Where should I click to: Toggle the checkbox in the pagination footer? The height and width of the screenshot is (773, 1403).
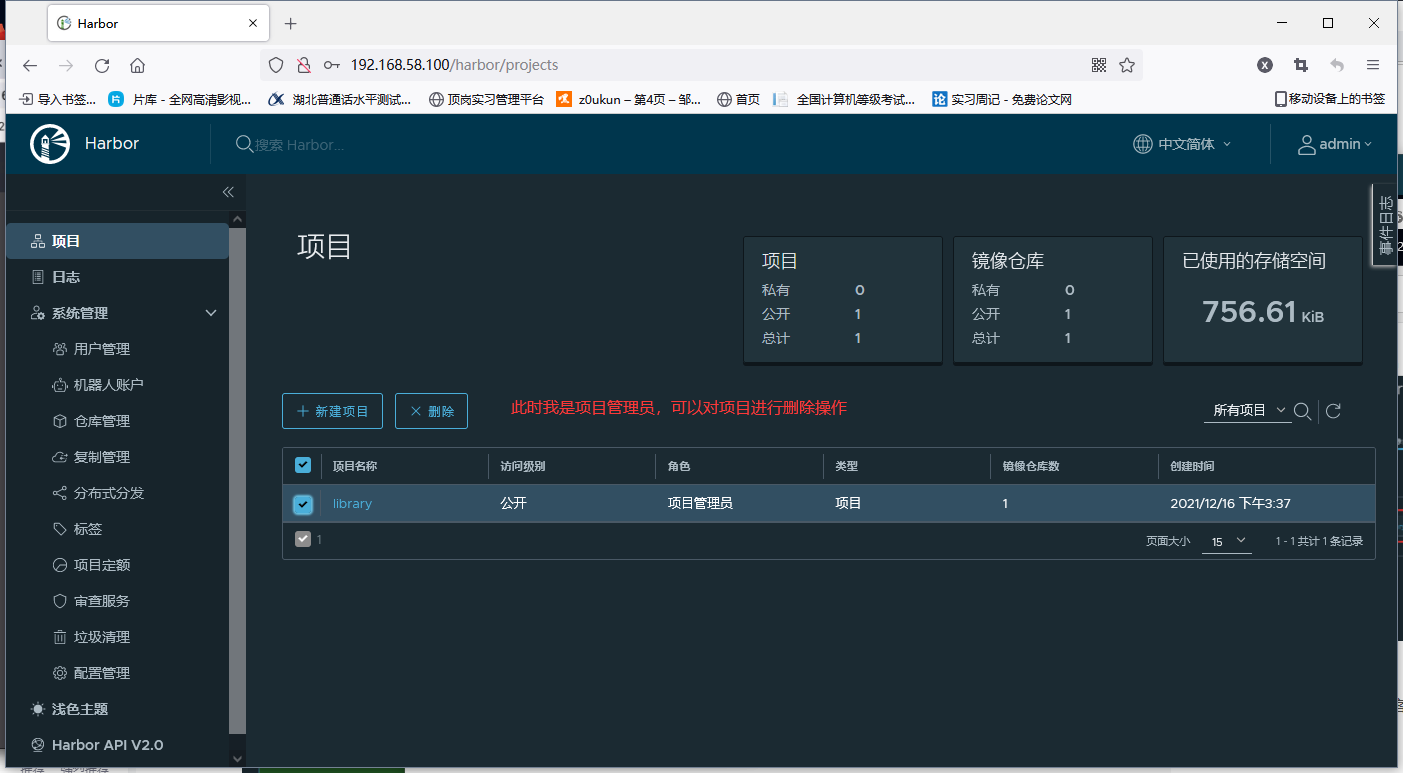[302, 539]
